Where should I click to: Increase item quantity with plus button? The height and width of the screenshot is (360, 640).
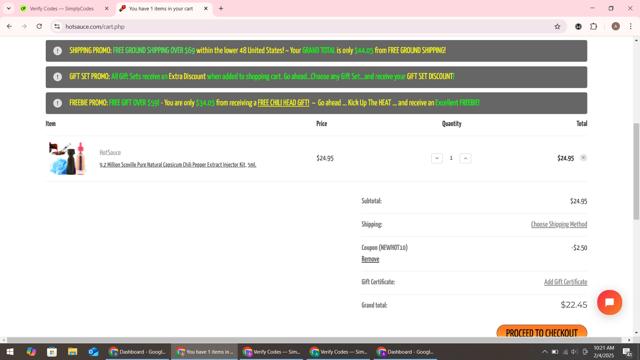[465, 158]
